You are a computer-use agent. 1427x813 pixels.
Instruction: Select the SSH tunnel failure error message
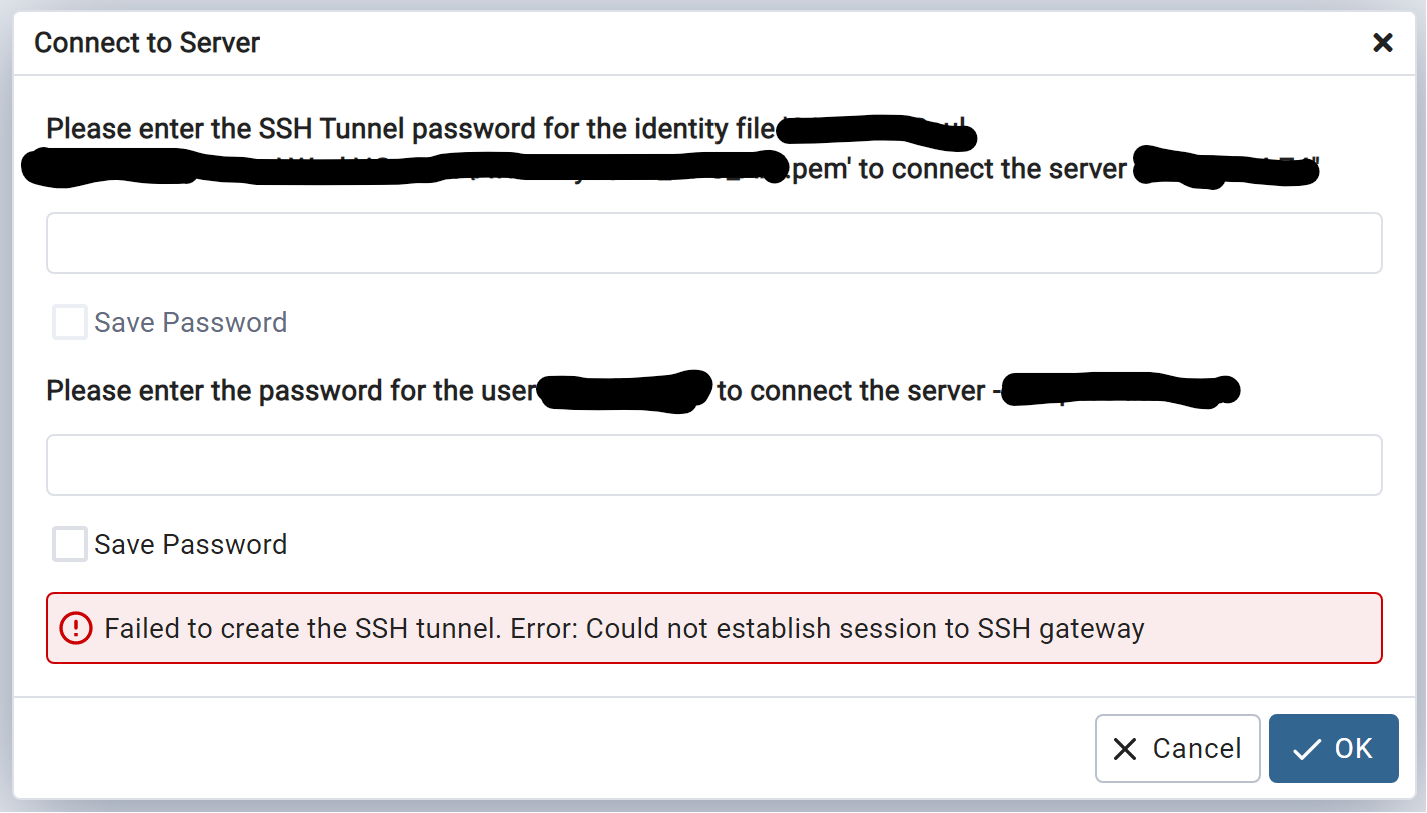tap(624, 629)
